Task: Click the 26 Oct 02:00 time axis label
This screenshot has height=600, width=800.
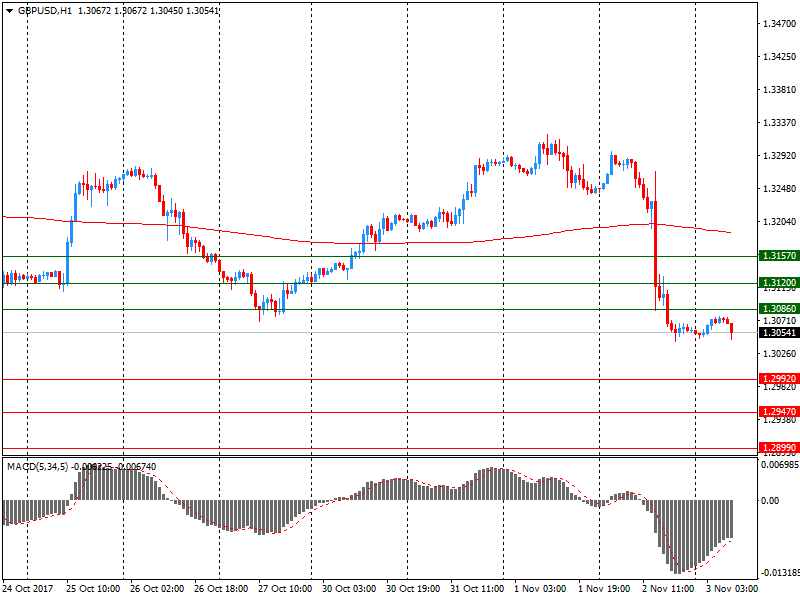Action: [157, 589]
